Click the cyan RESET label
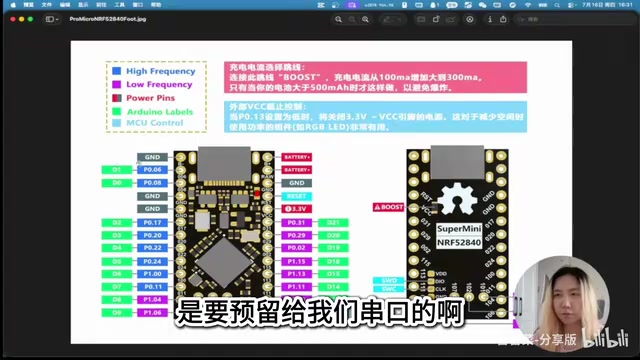This screenshot has height=360, width=640. 297,196
